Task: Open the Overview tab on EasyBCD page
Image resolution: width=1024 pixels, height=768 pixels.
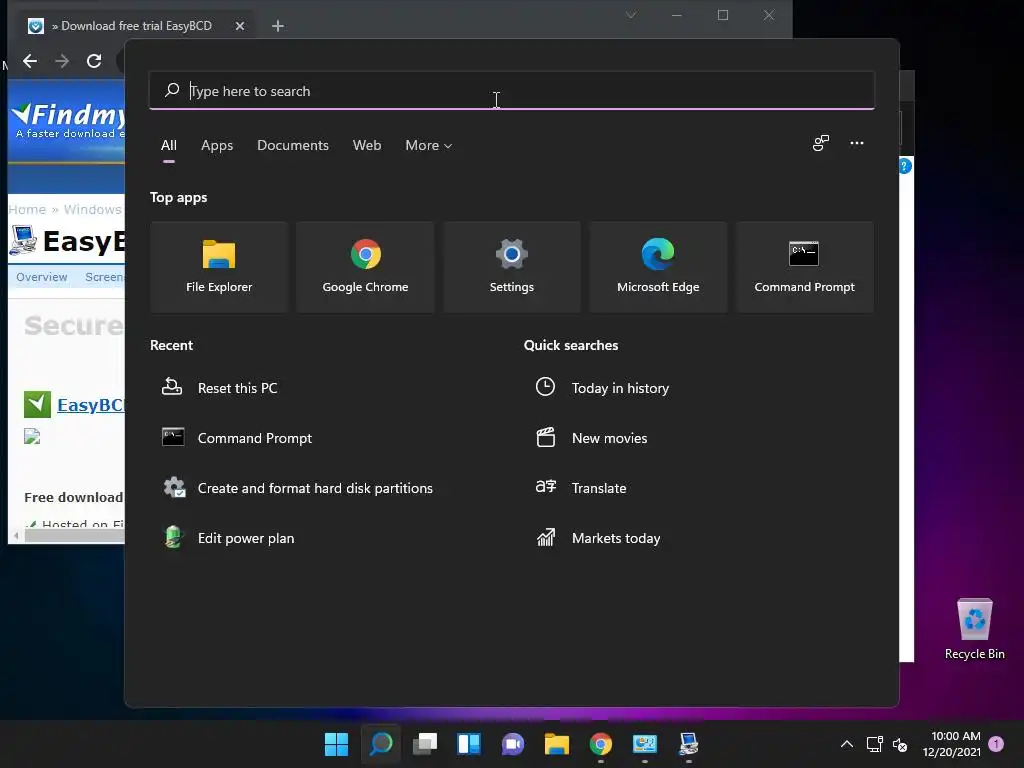Action: [x=42, y=277]
